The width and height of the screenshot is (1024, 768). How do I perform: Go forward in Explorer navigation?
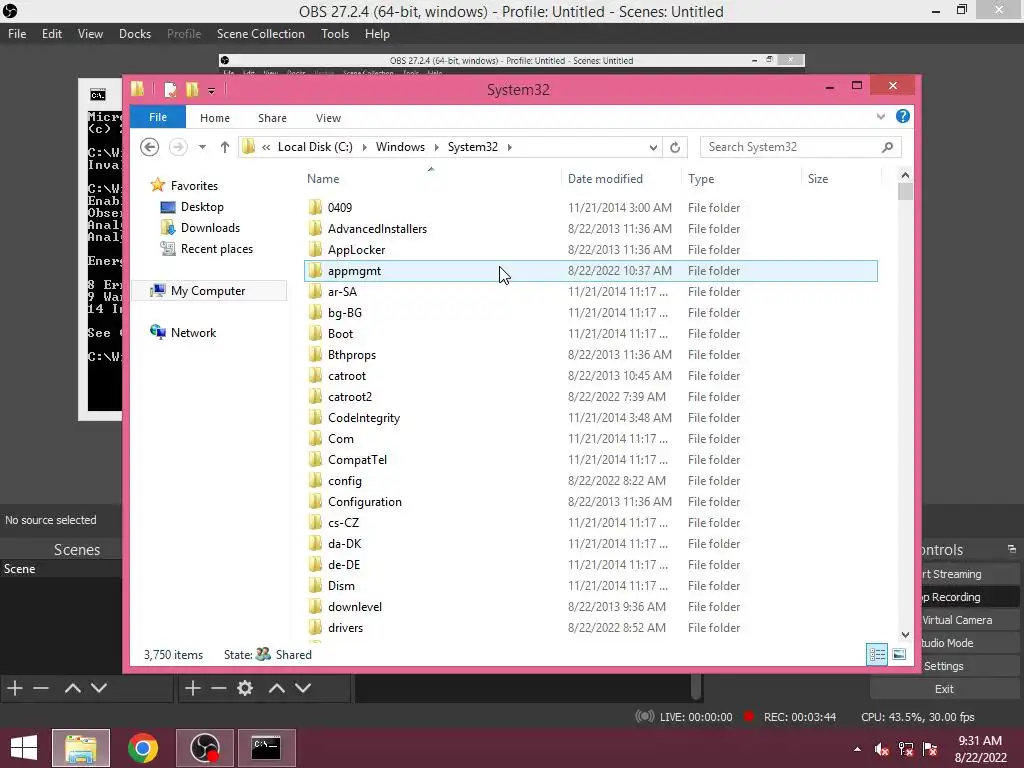pyautogui.click(x=178, y=147)
